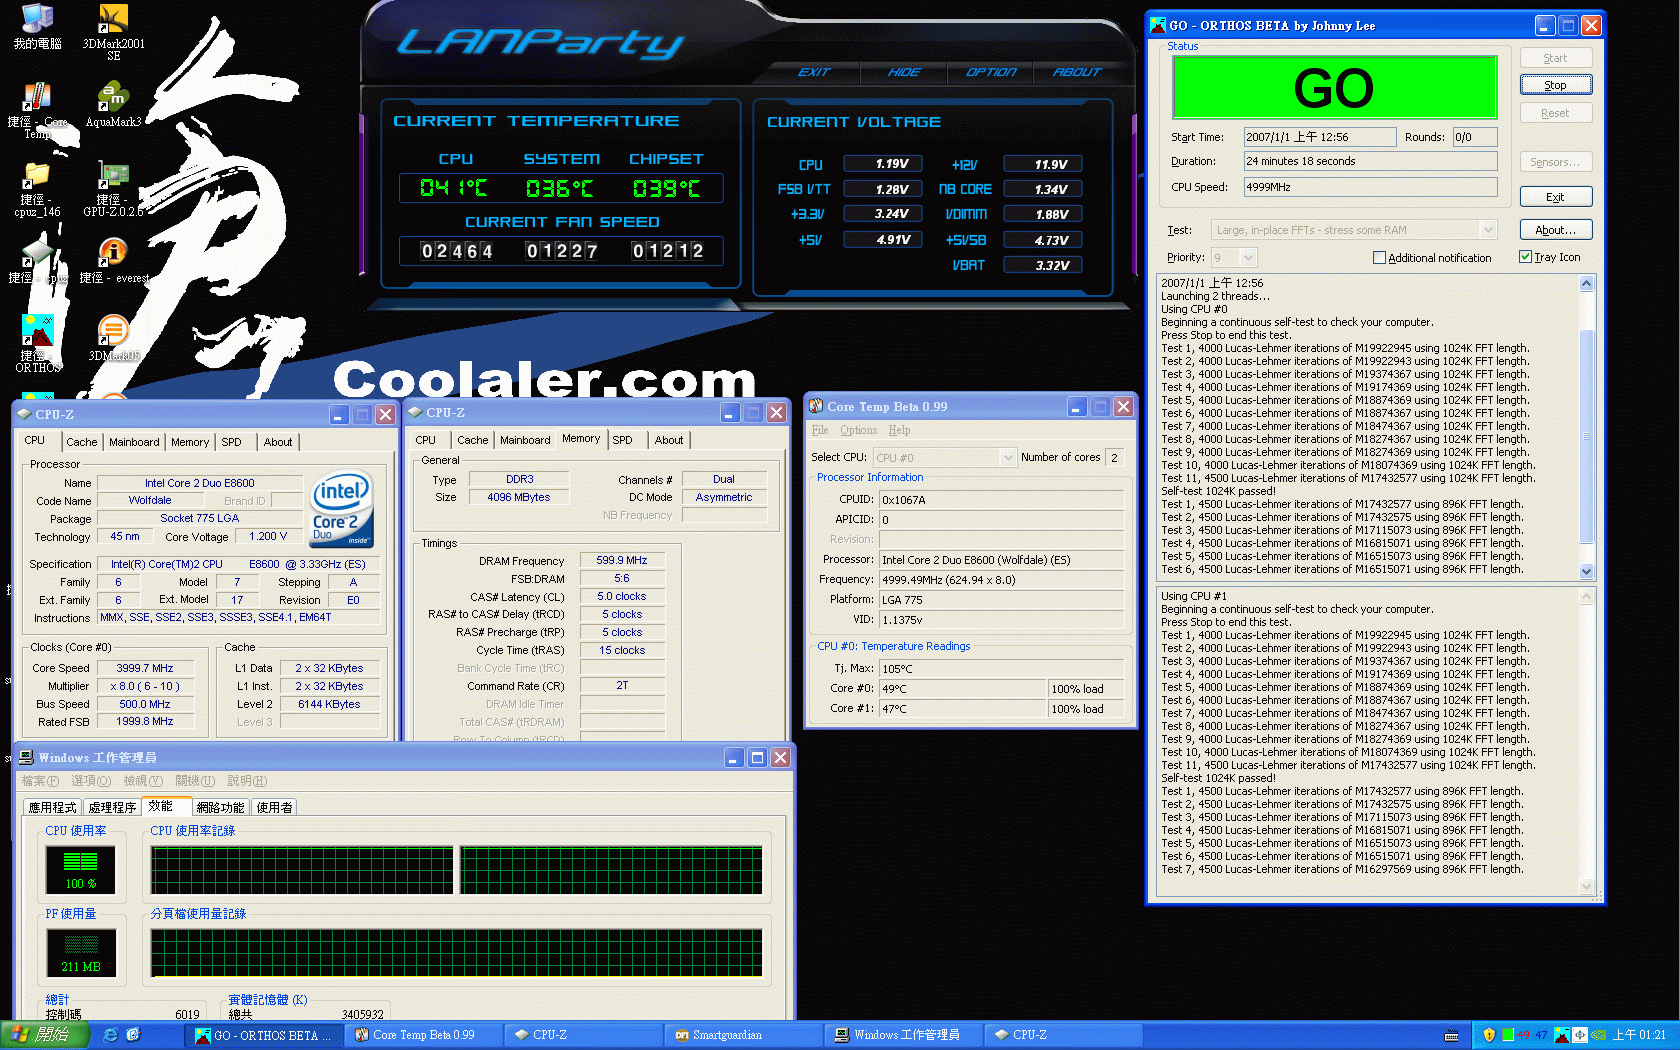Toggle the Additional notification checkbox

pos(1379,258)
